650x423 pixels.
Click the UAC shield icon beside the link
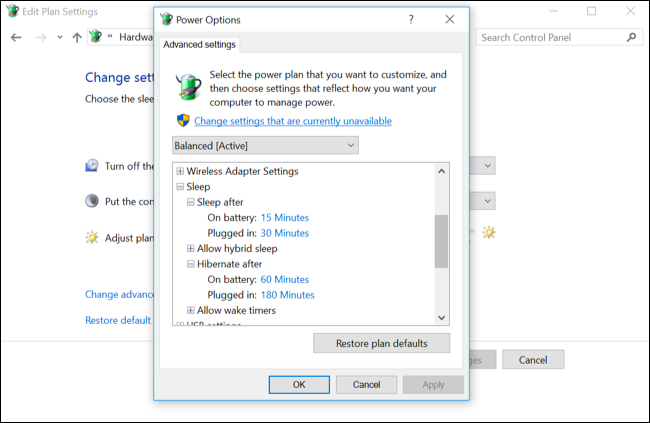pos(183,121)
